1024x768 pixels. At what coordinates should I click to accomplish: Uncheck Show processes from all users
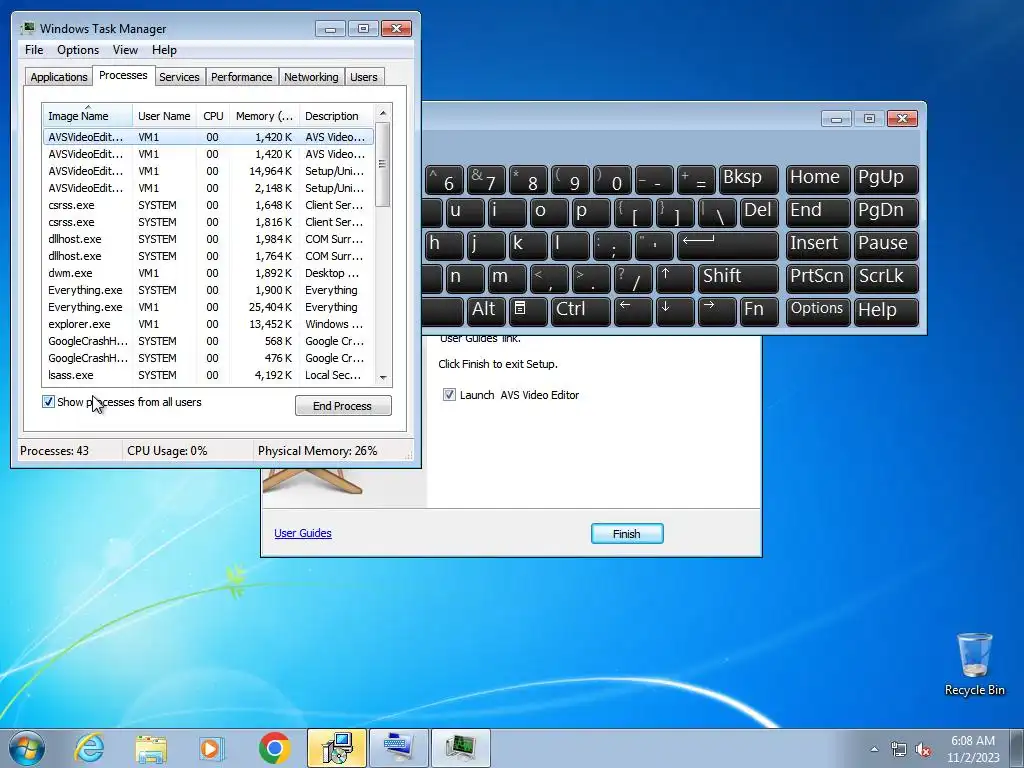coord(48,402)
